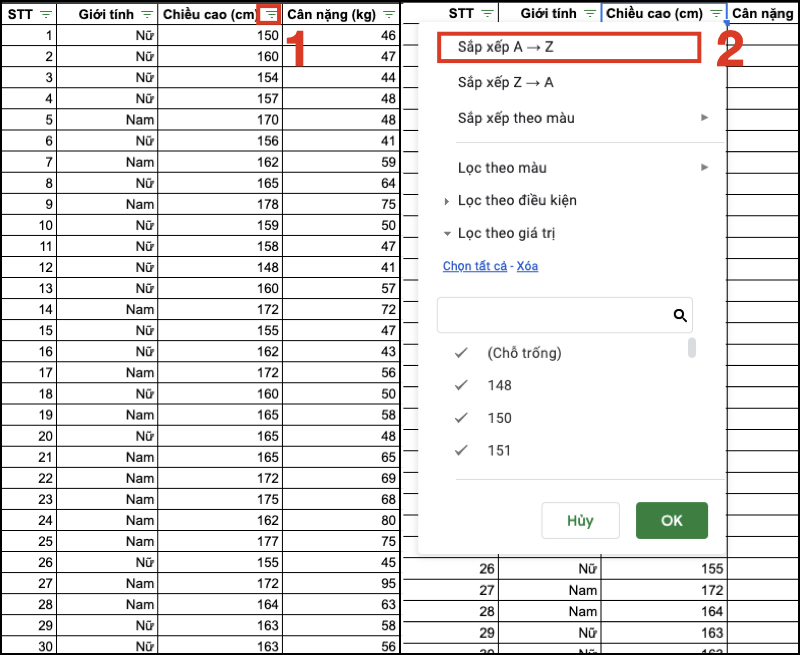Select height 177 cell in left table

[x=220, y=541]
